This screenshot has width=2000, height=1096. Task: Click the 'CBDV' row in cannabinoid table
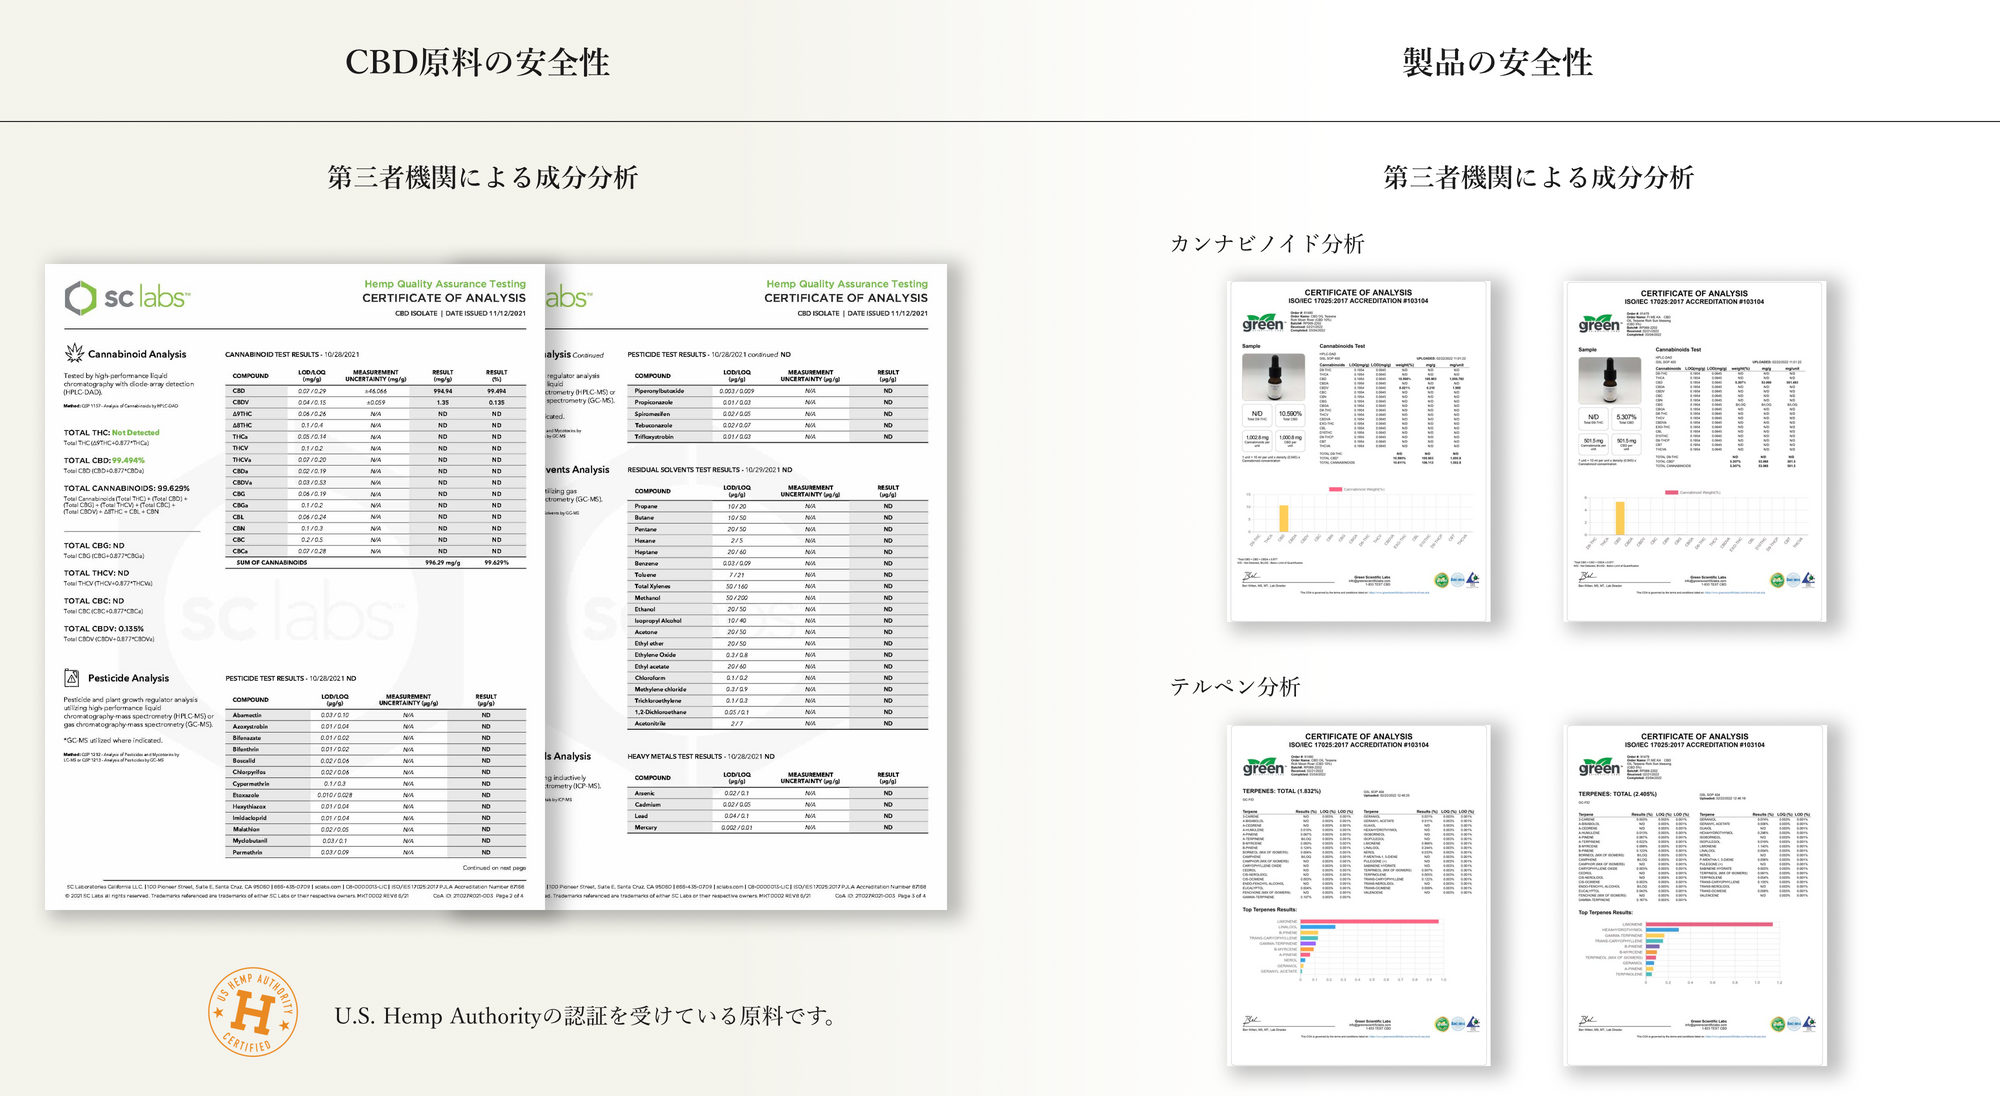[376, 402]
